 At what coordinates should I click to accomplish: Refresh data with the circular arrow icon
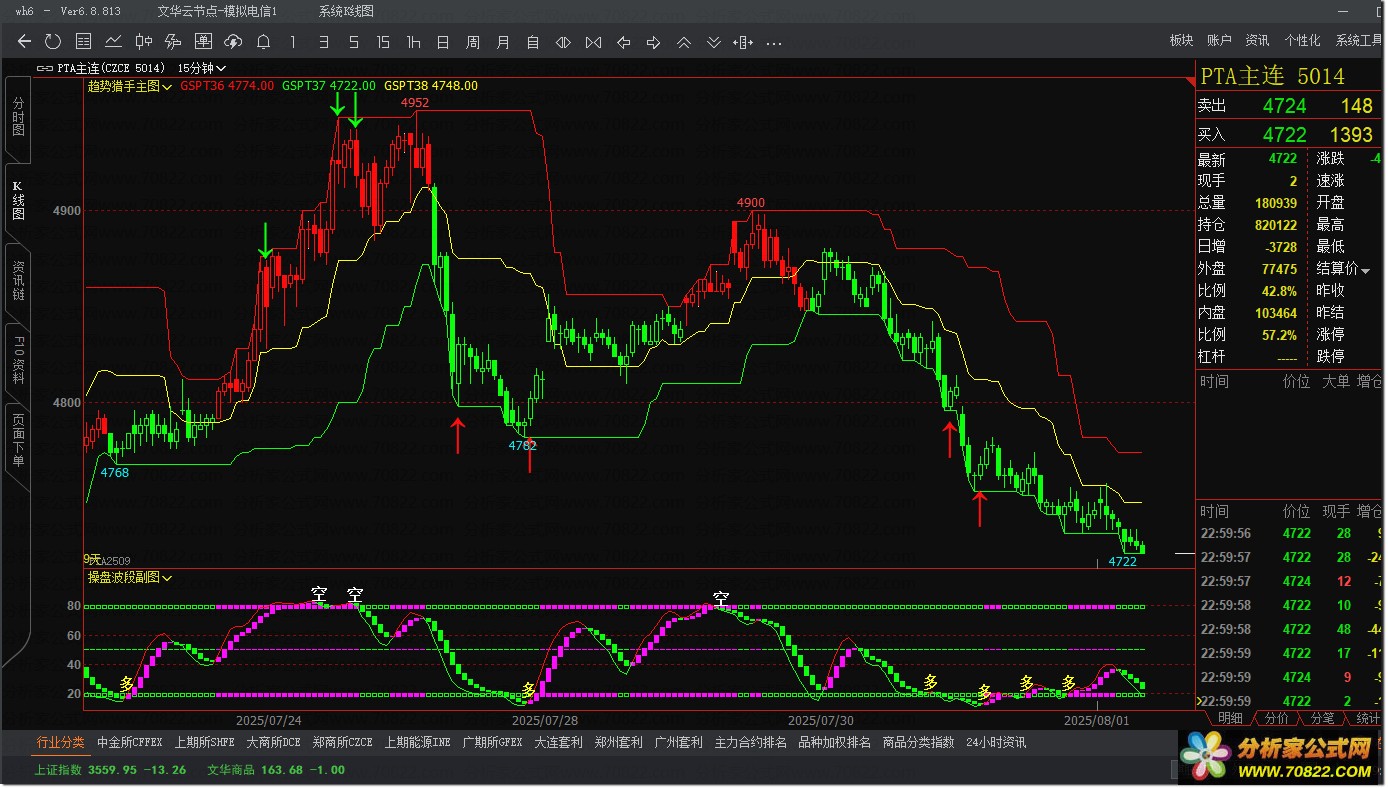[53, 41]
